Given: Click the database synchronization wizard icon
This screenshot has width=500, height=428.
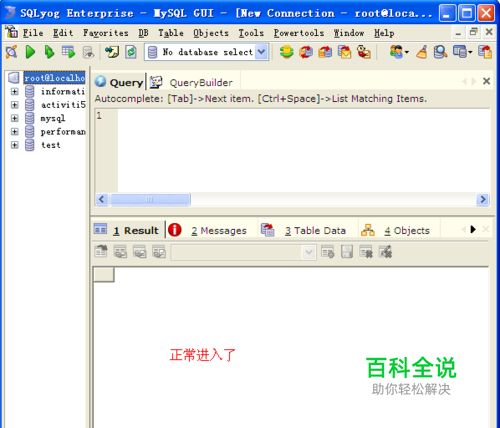Looking at the screenshot, I should click(306, 52).
